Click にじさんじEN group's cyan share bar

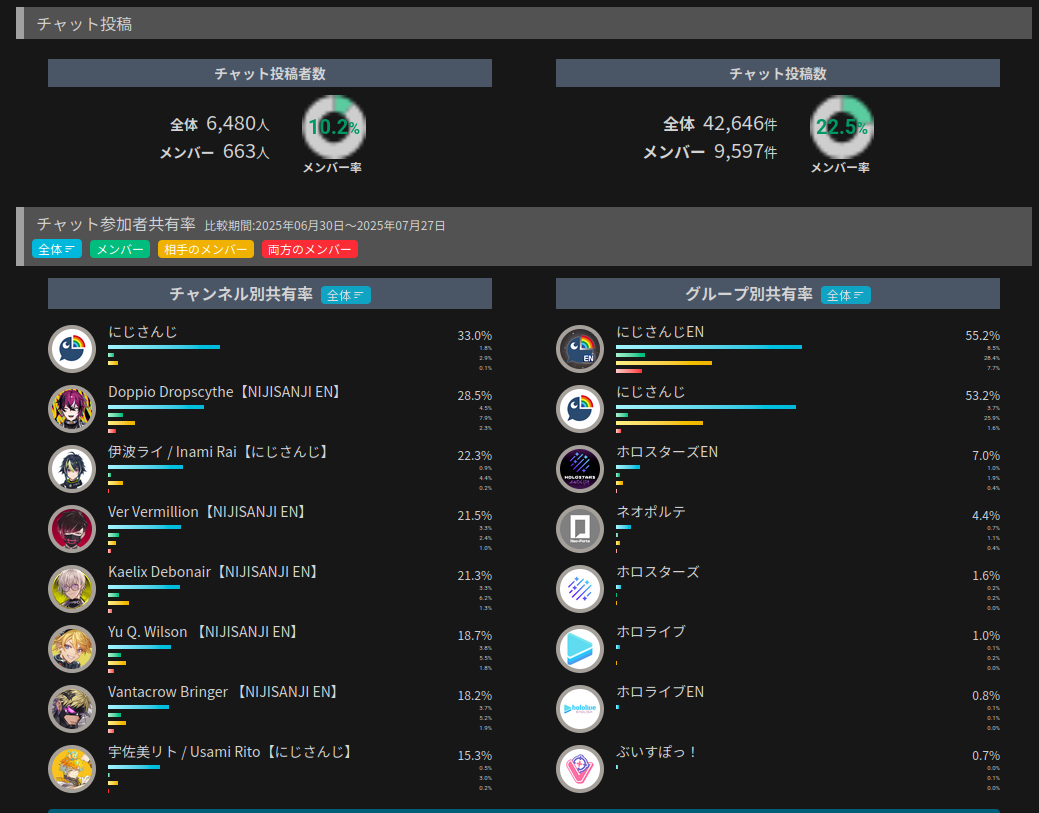[x=709, y=347]
